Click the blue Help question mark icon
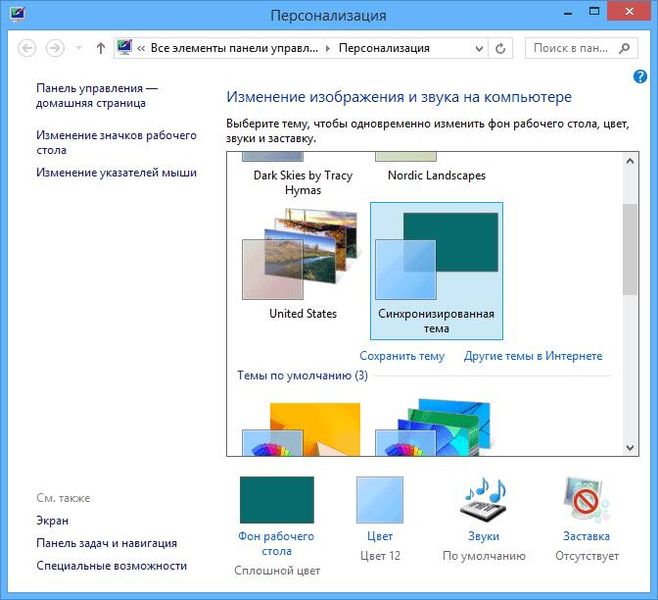Image resolution: width=658 pixels, height=600 pixels. pyautogui.click(x=640, y=76)
